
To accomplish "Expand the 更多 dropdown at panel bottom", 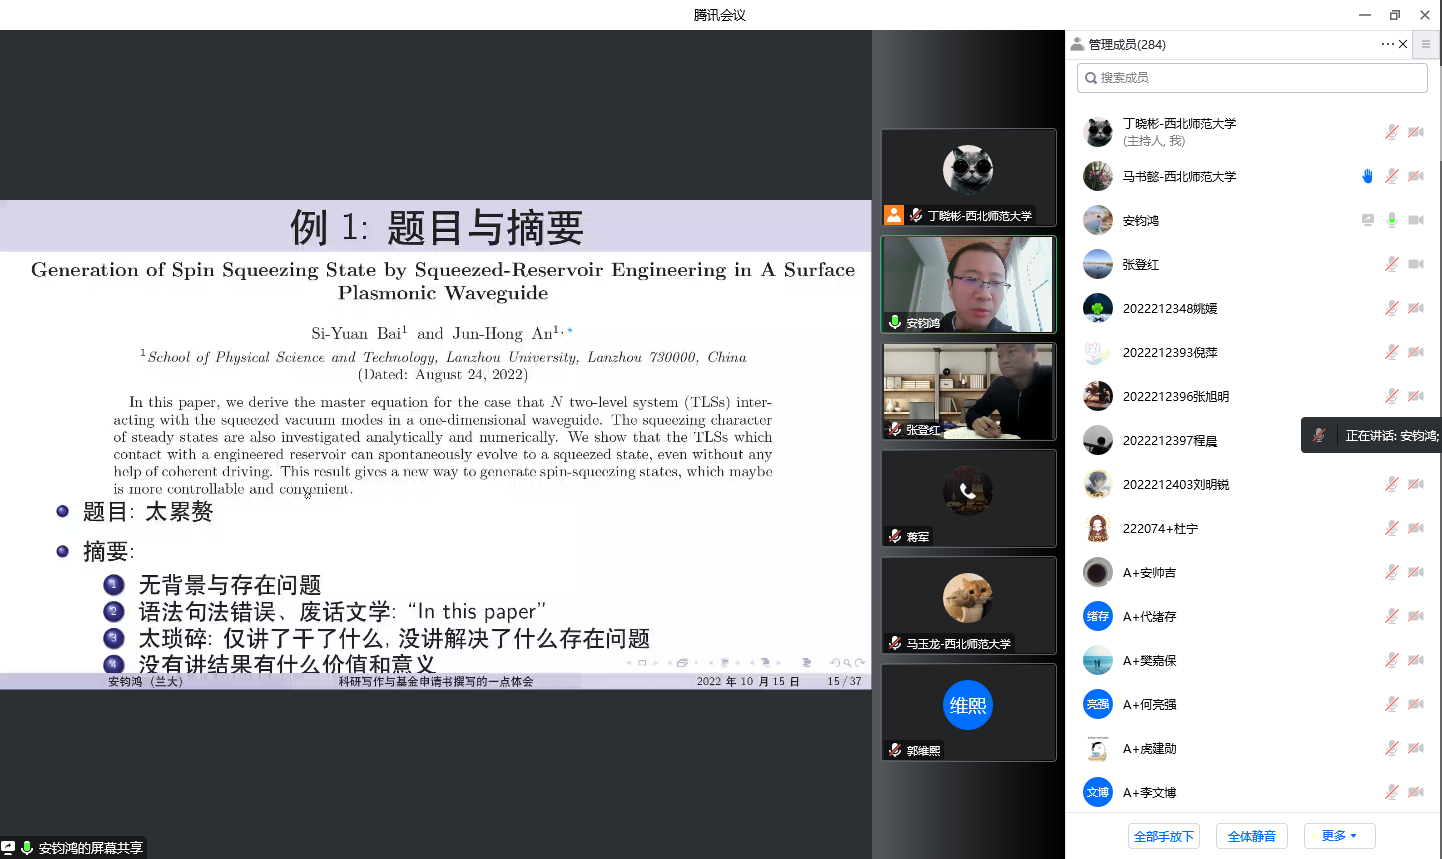I will (1339, 836).
